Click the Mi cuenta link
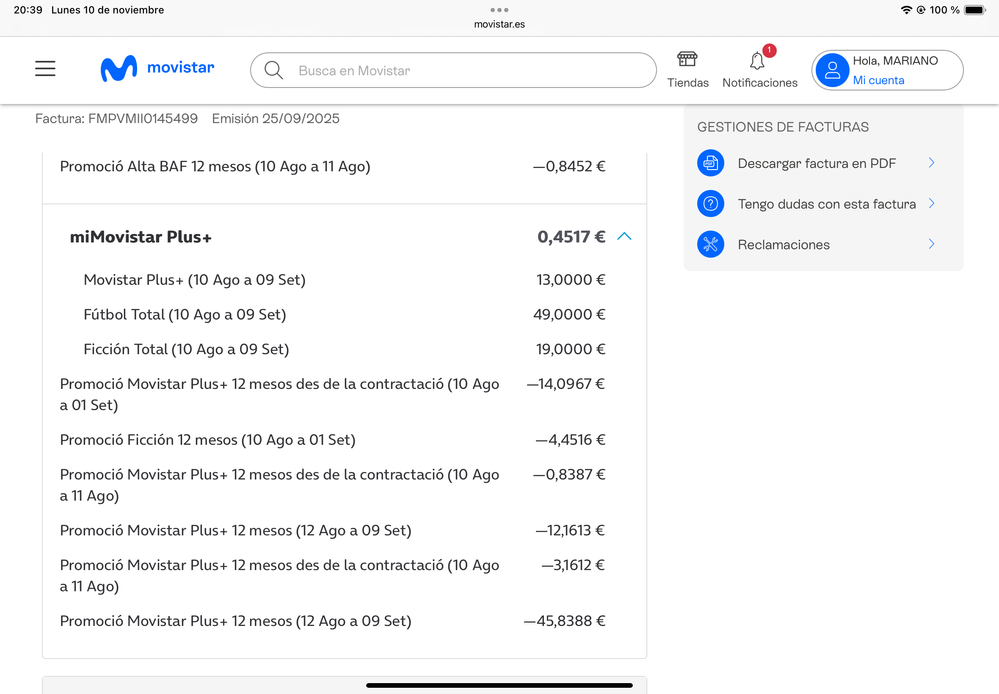 [878, 80]
